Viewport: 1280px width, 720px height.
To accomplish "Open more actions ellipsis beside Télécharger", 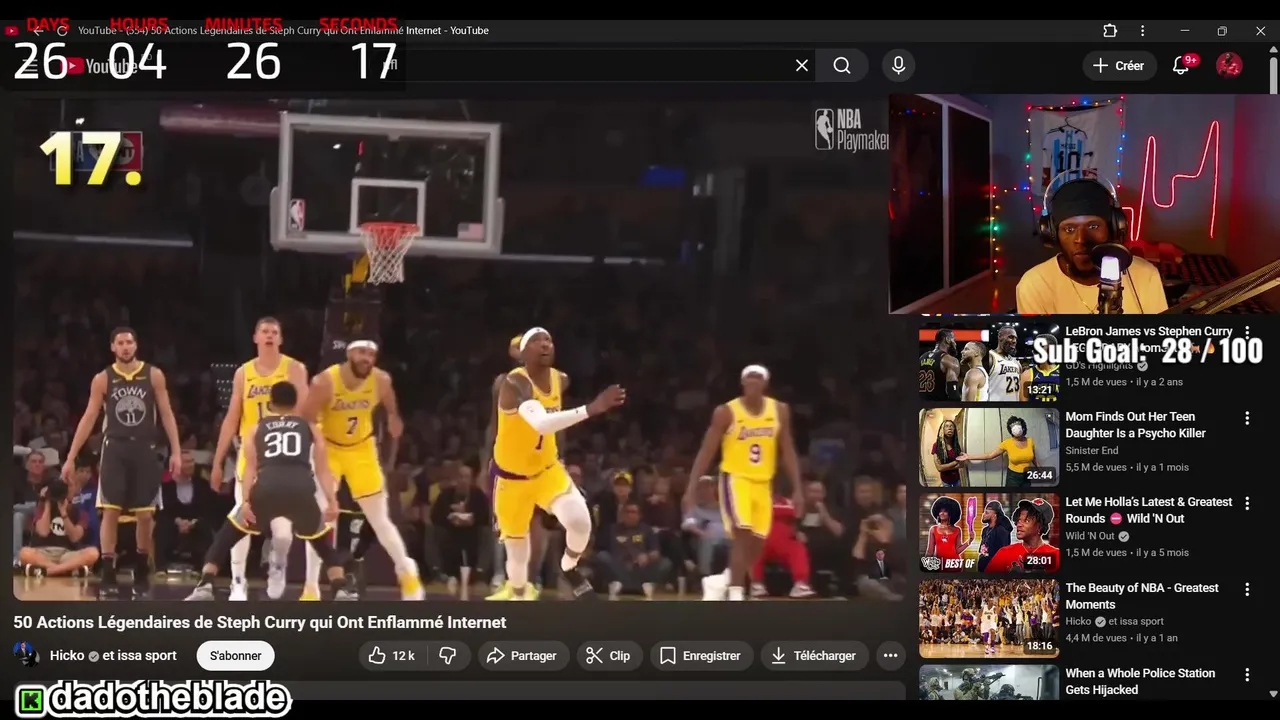I will 890,656.
